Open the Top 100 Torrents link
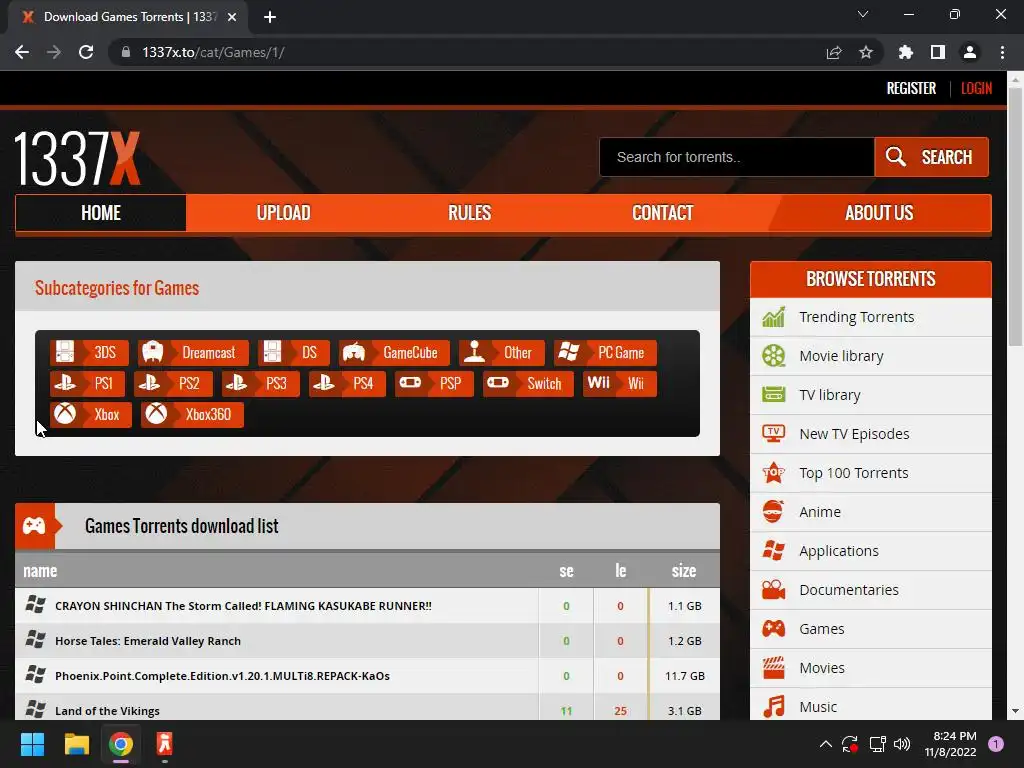This screenshot has width=1024, height=768. point(854,473)
